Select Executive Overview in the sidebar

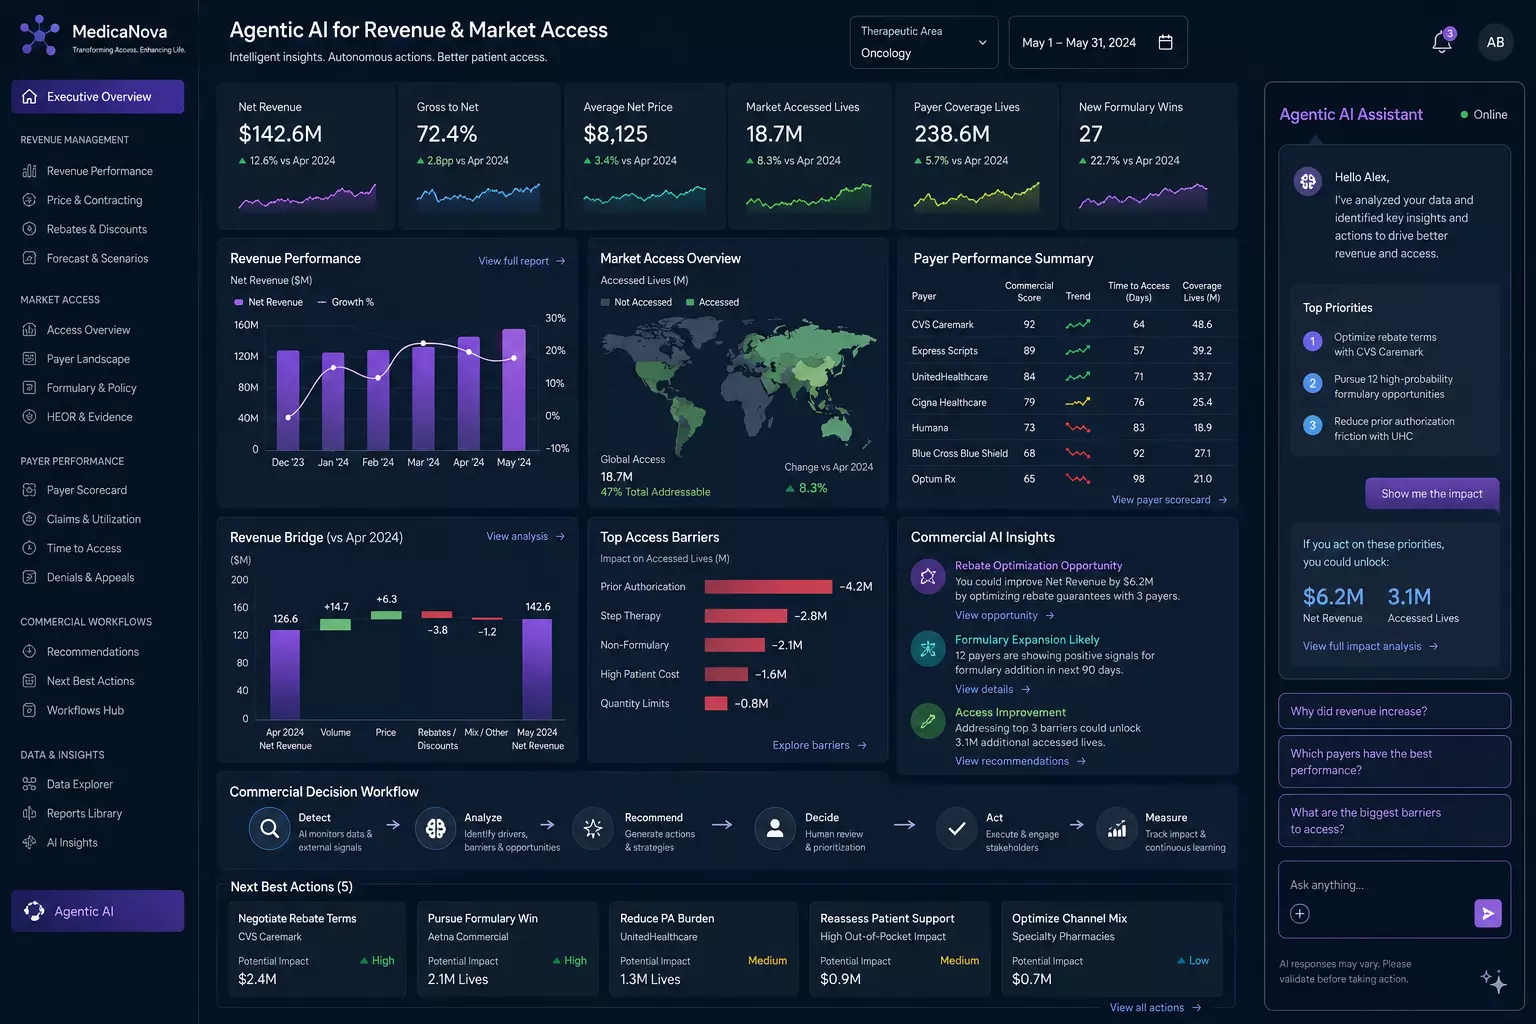pyautogui.click(x=97, y=97)
